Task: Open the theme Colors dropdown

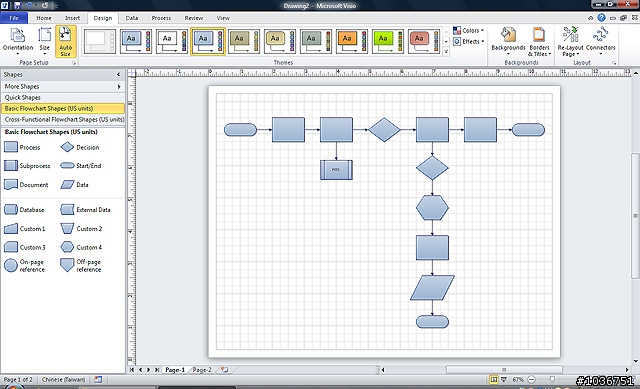Action: (x=469, y=31)
